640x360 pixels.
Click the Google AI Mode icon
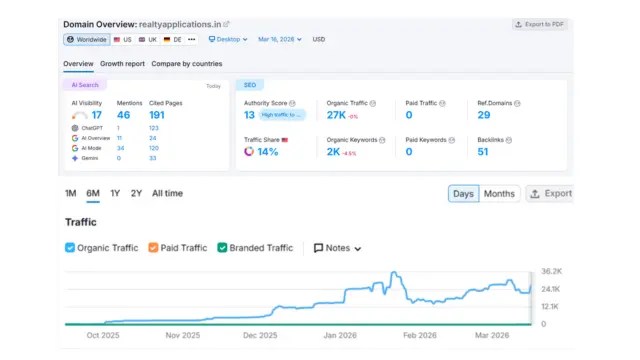click(75, 148)
